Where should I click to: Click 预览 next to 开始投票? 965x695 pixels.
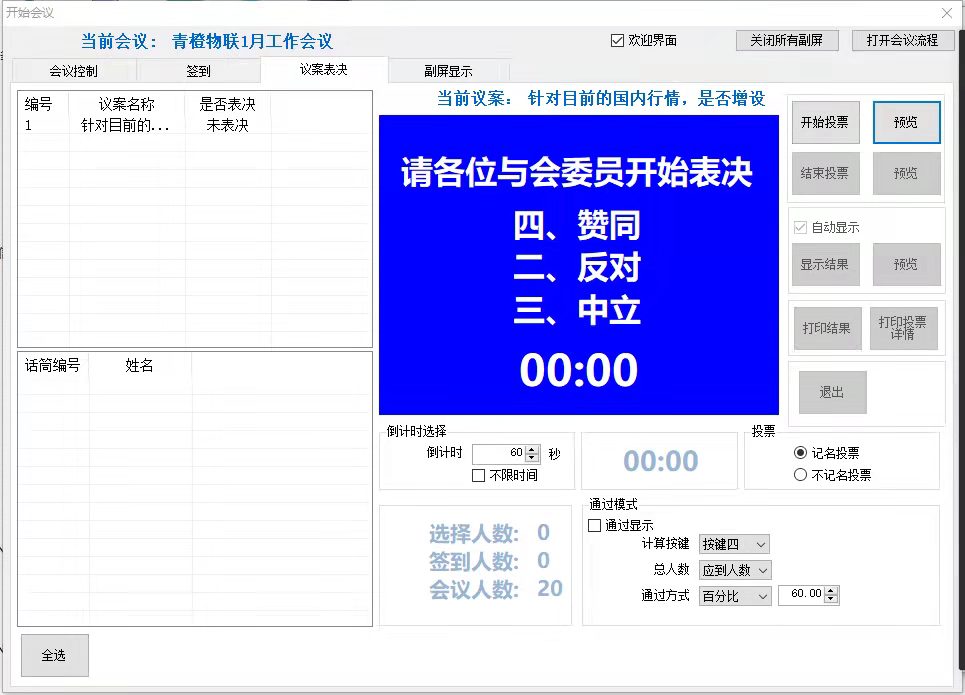click(907, 123)
